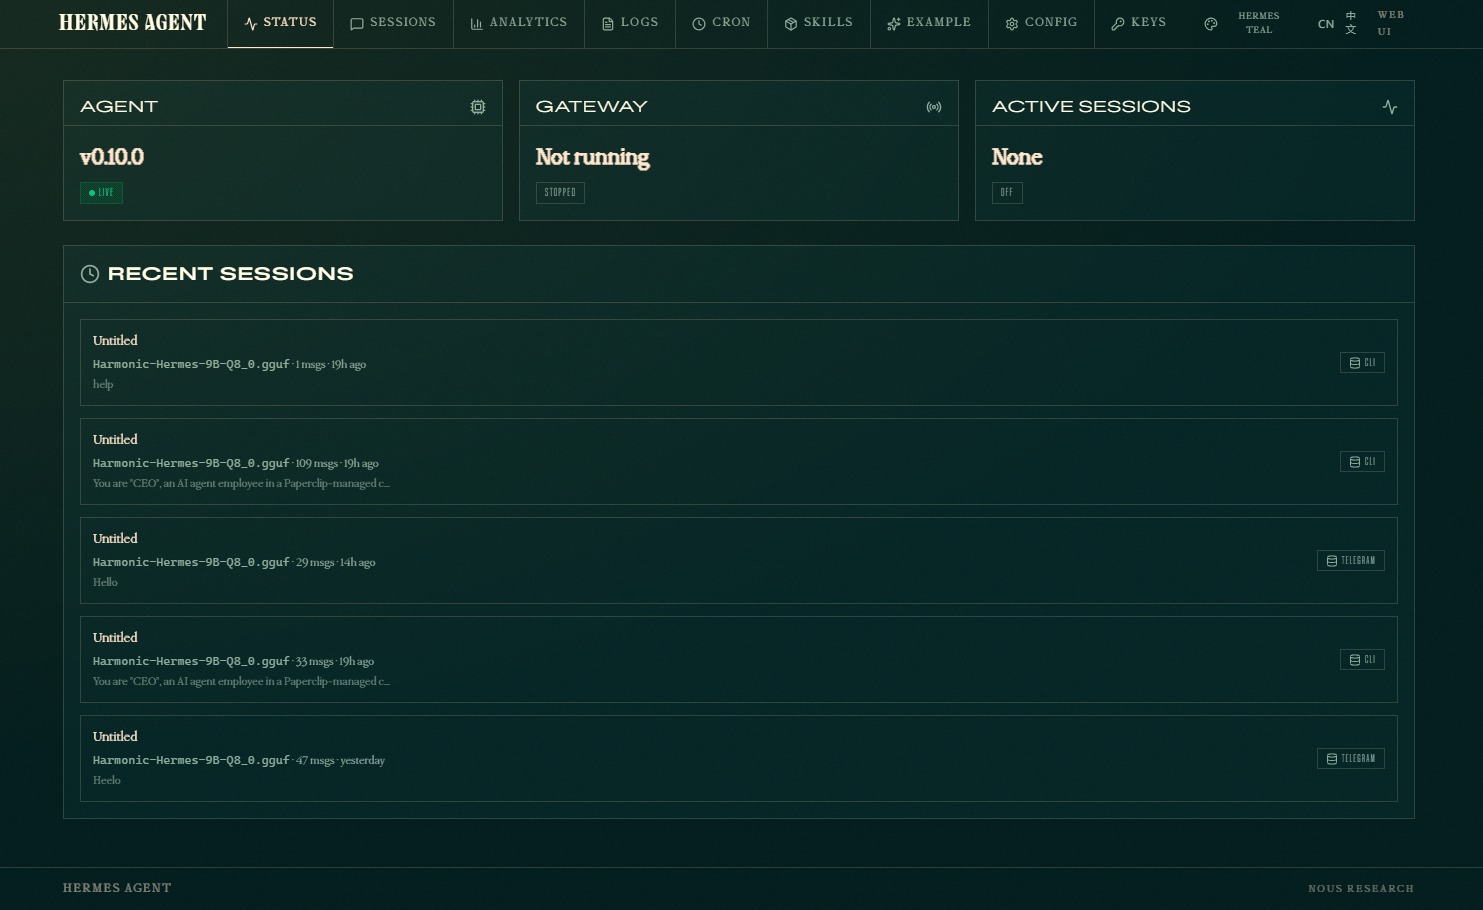1483x910 pixels.
Task: Select the Status heartbeat icon in navigation
Action: [250, 23]
